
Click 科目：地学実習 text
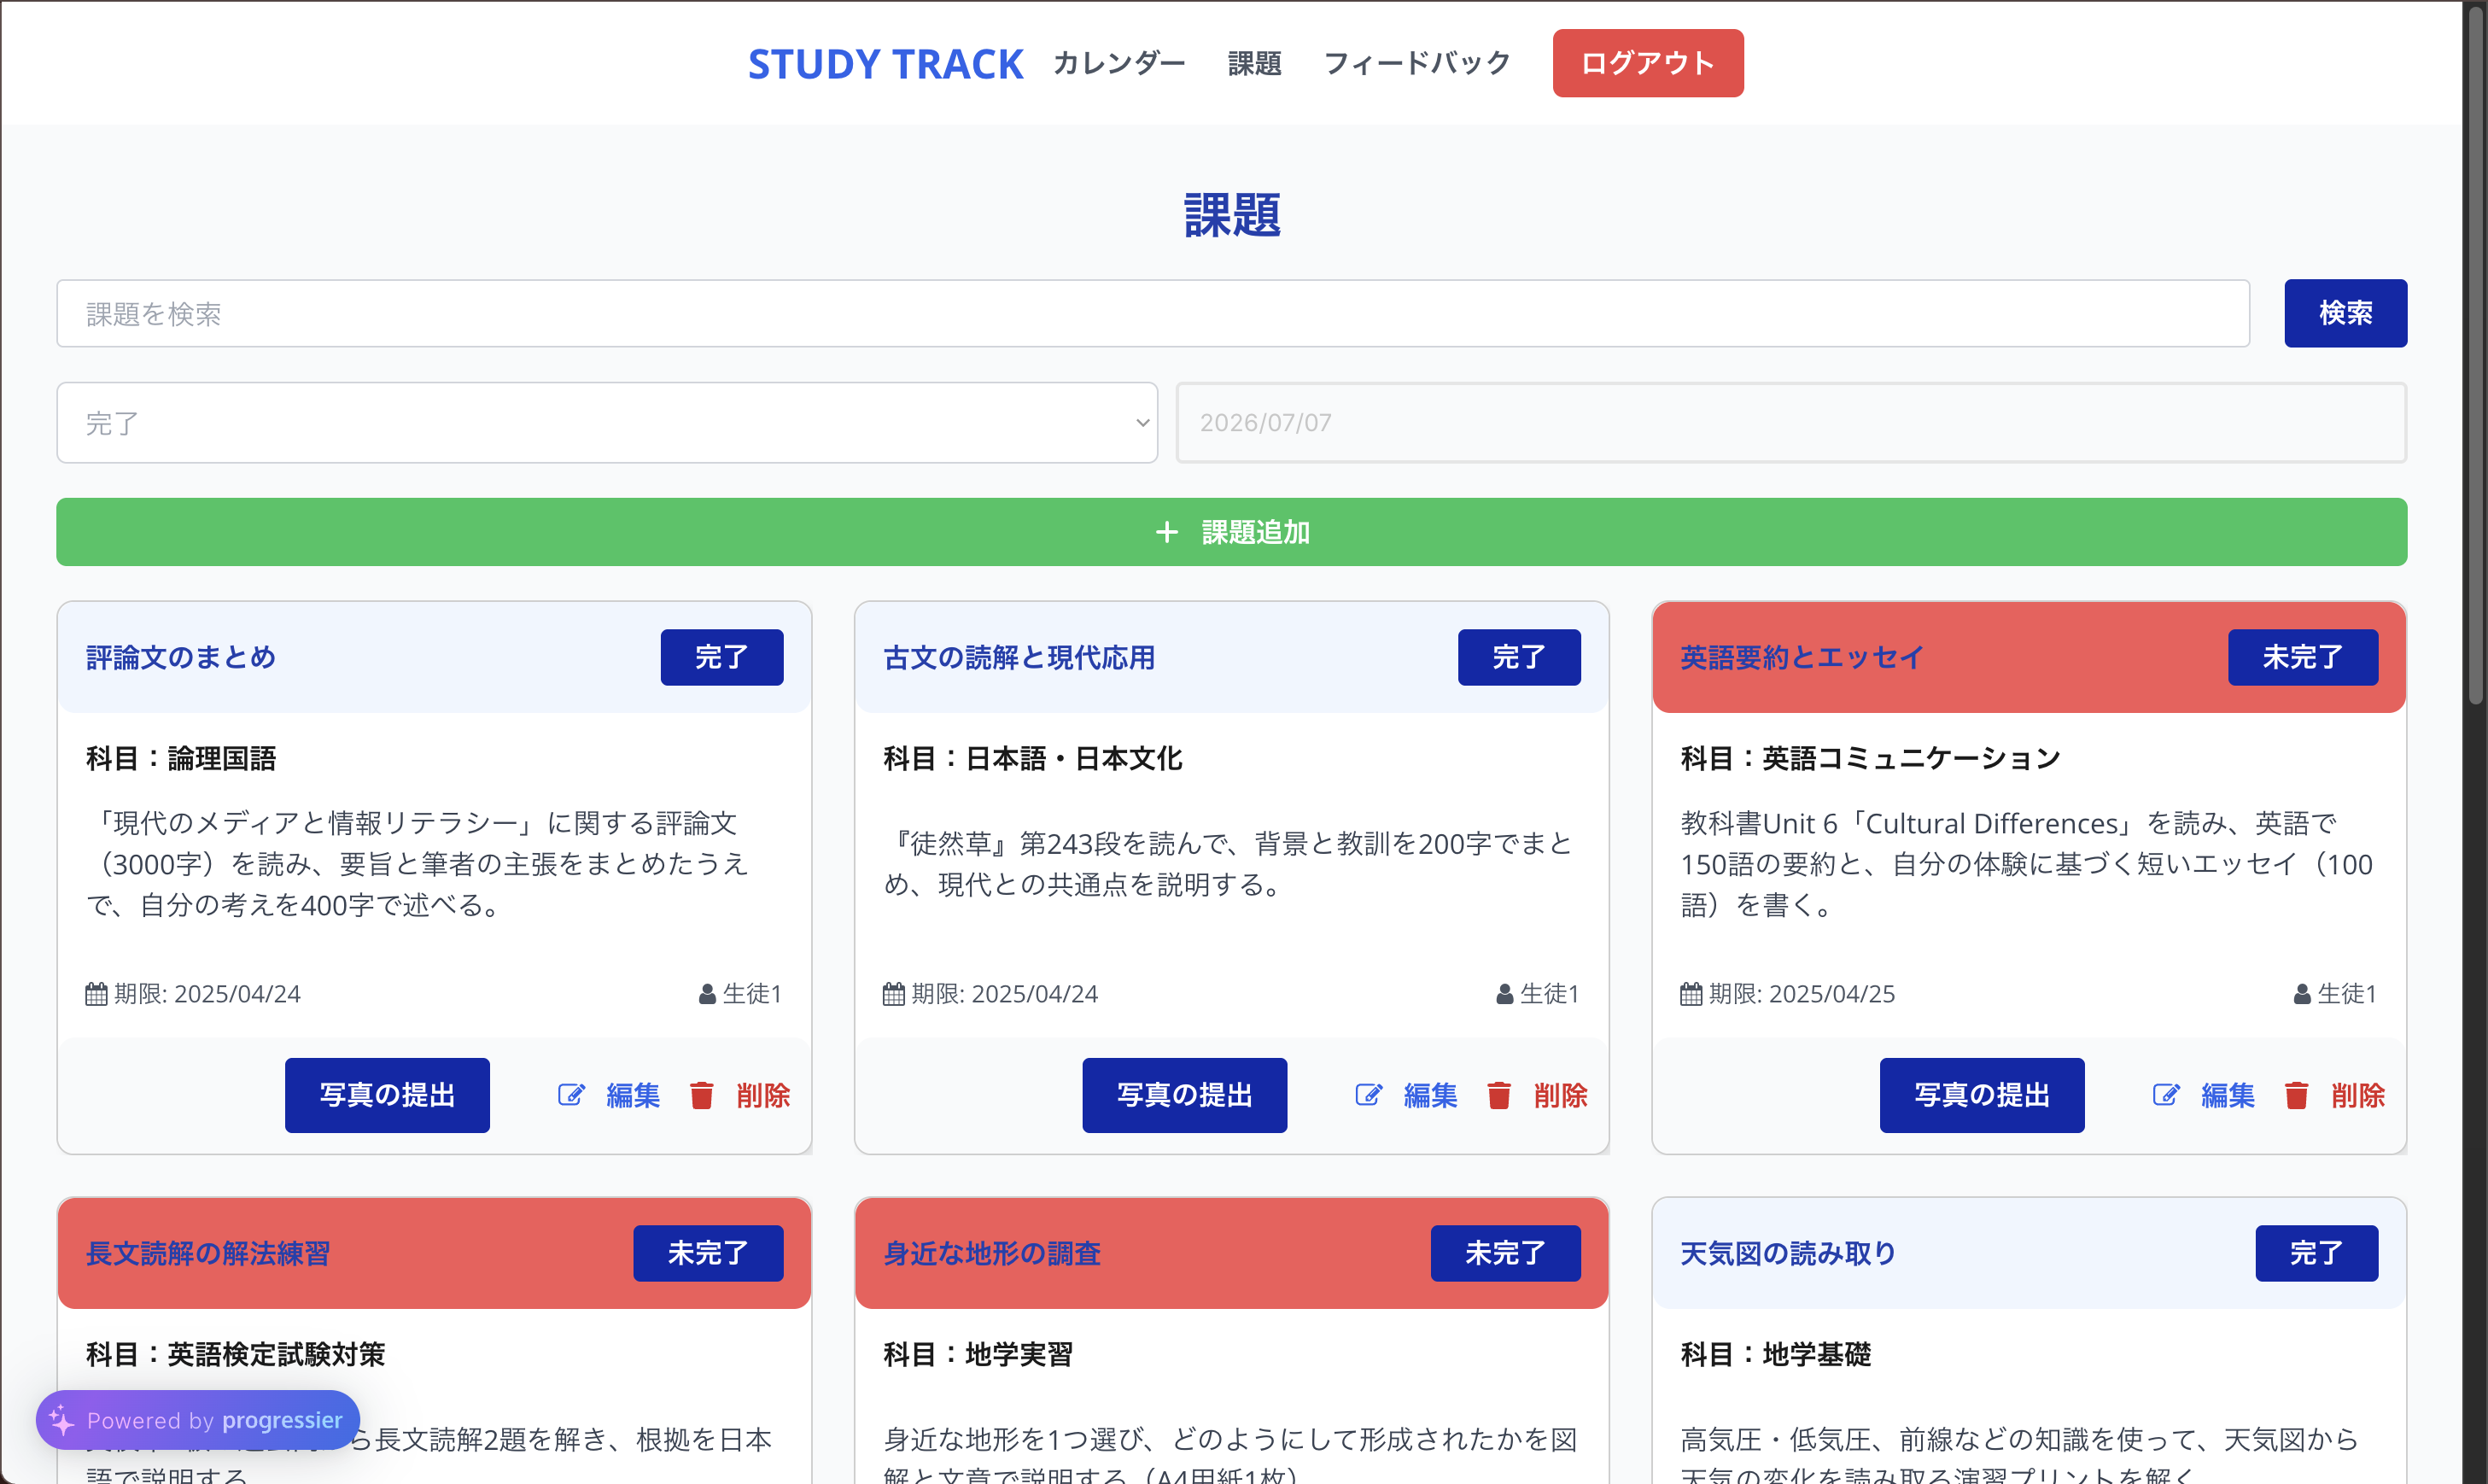click(x=978, y=1354)
